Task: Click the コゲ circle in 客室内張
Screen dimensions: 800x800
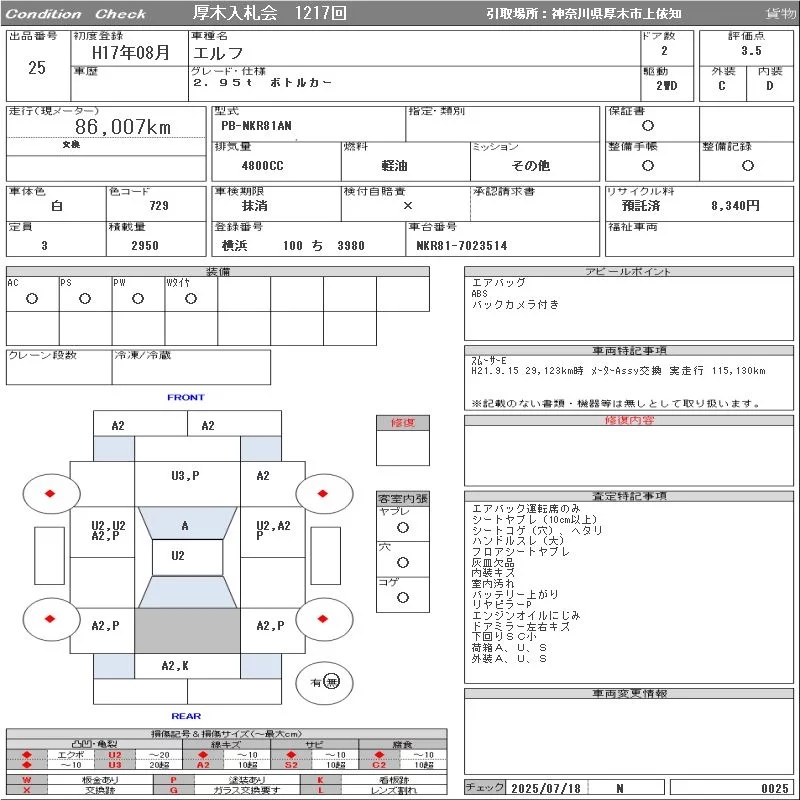Action: [403, 597]
